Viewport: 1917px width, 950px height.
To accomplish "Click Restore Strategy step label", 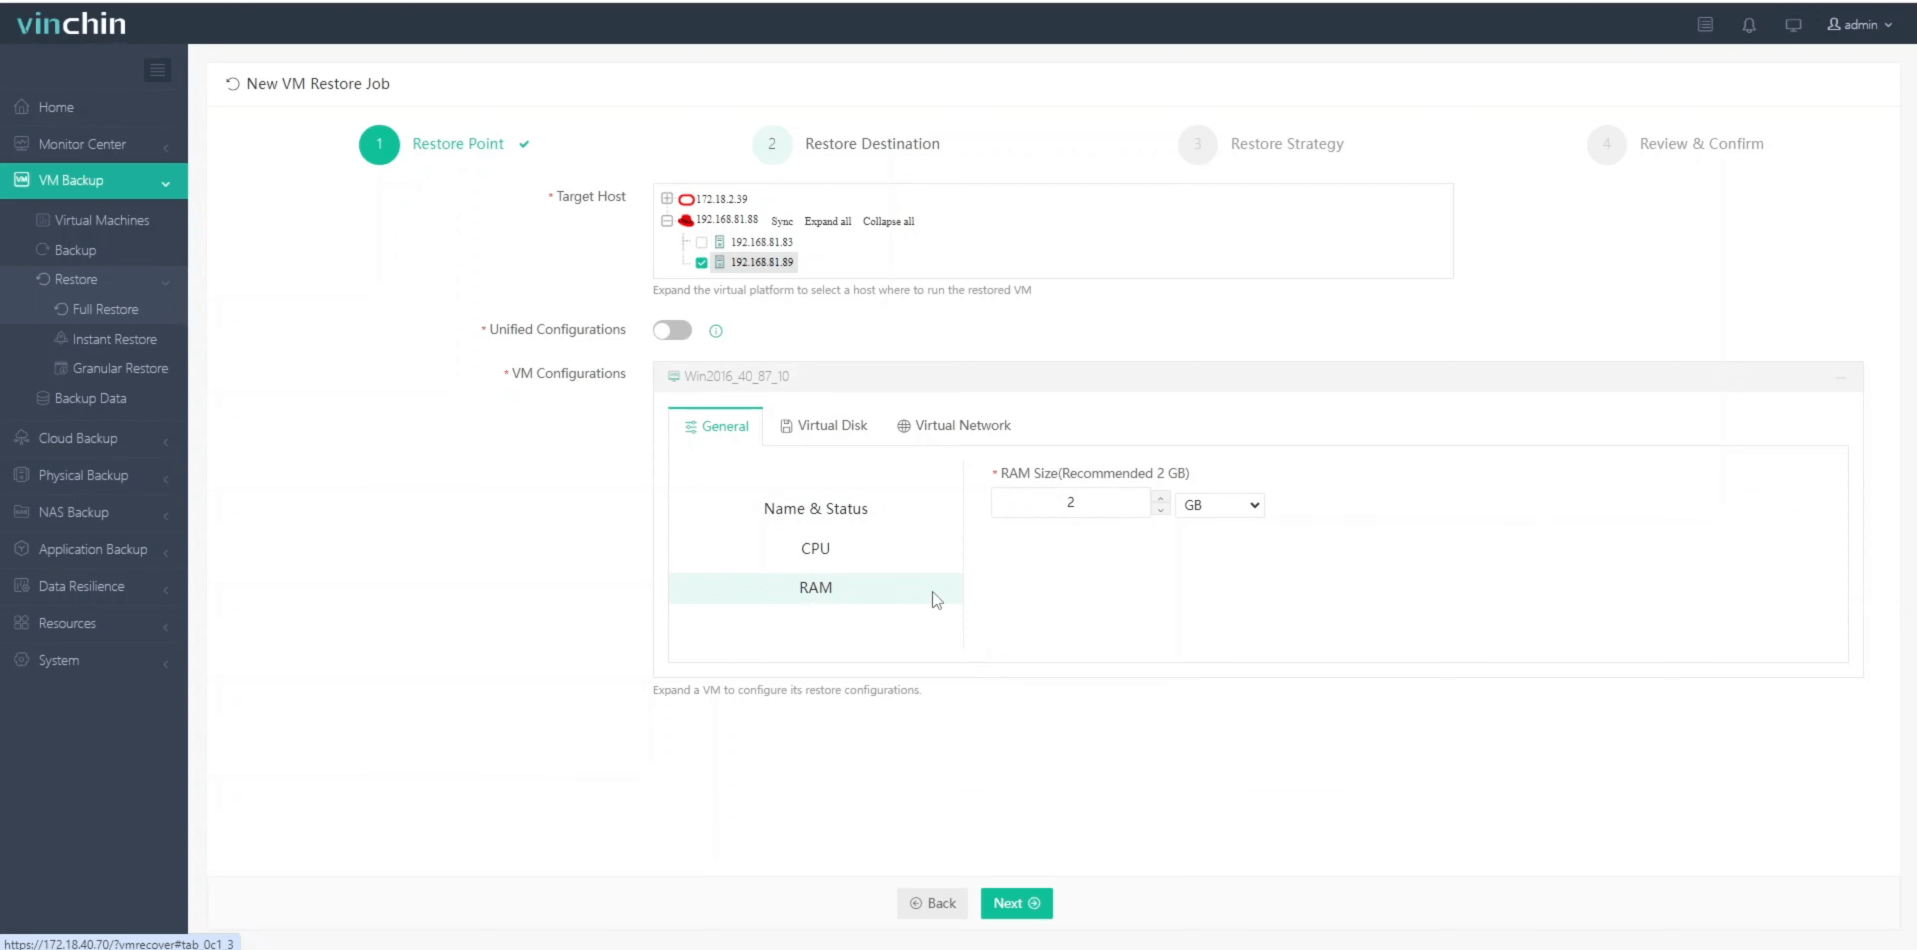I will pos(1287,144).
